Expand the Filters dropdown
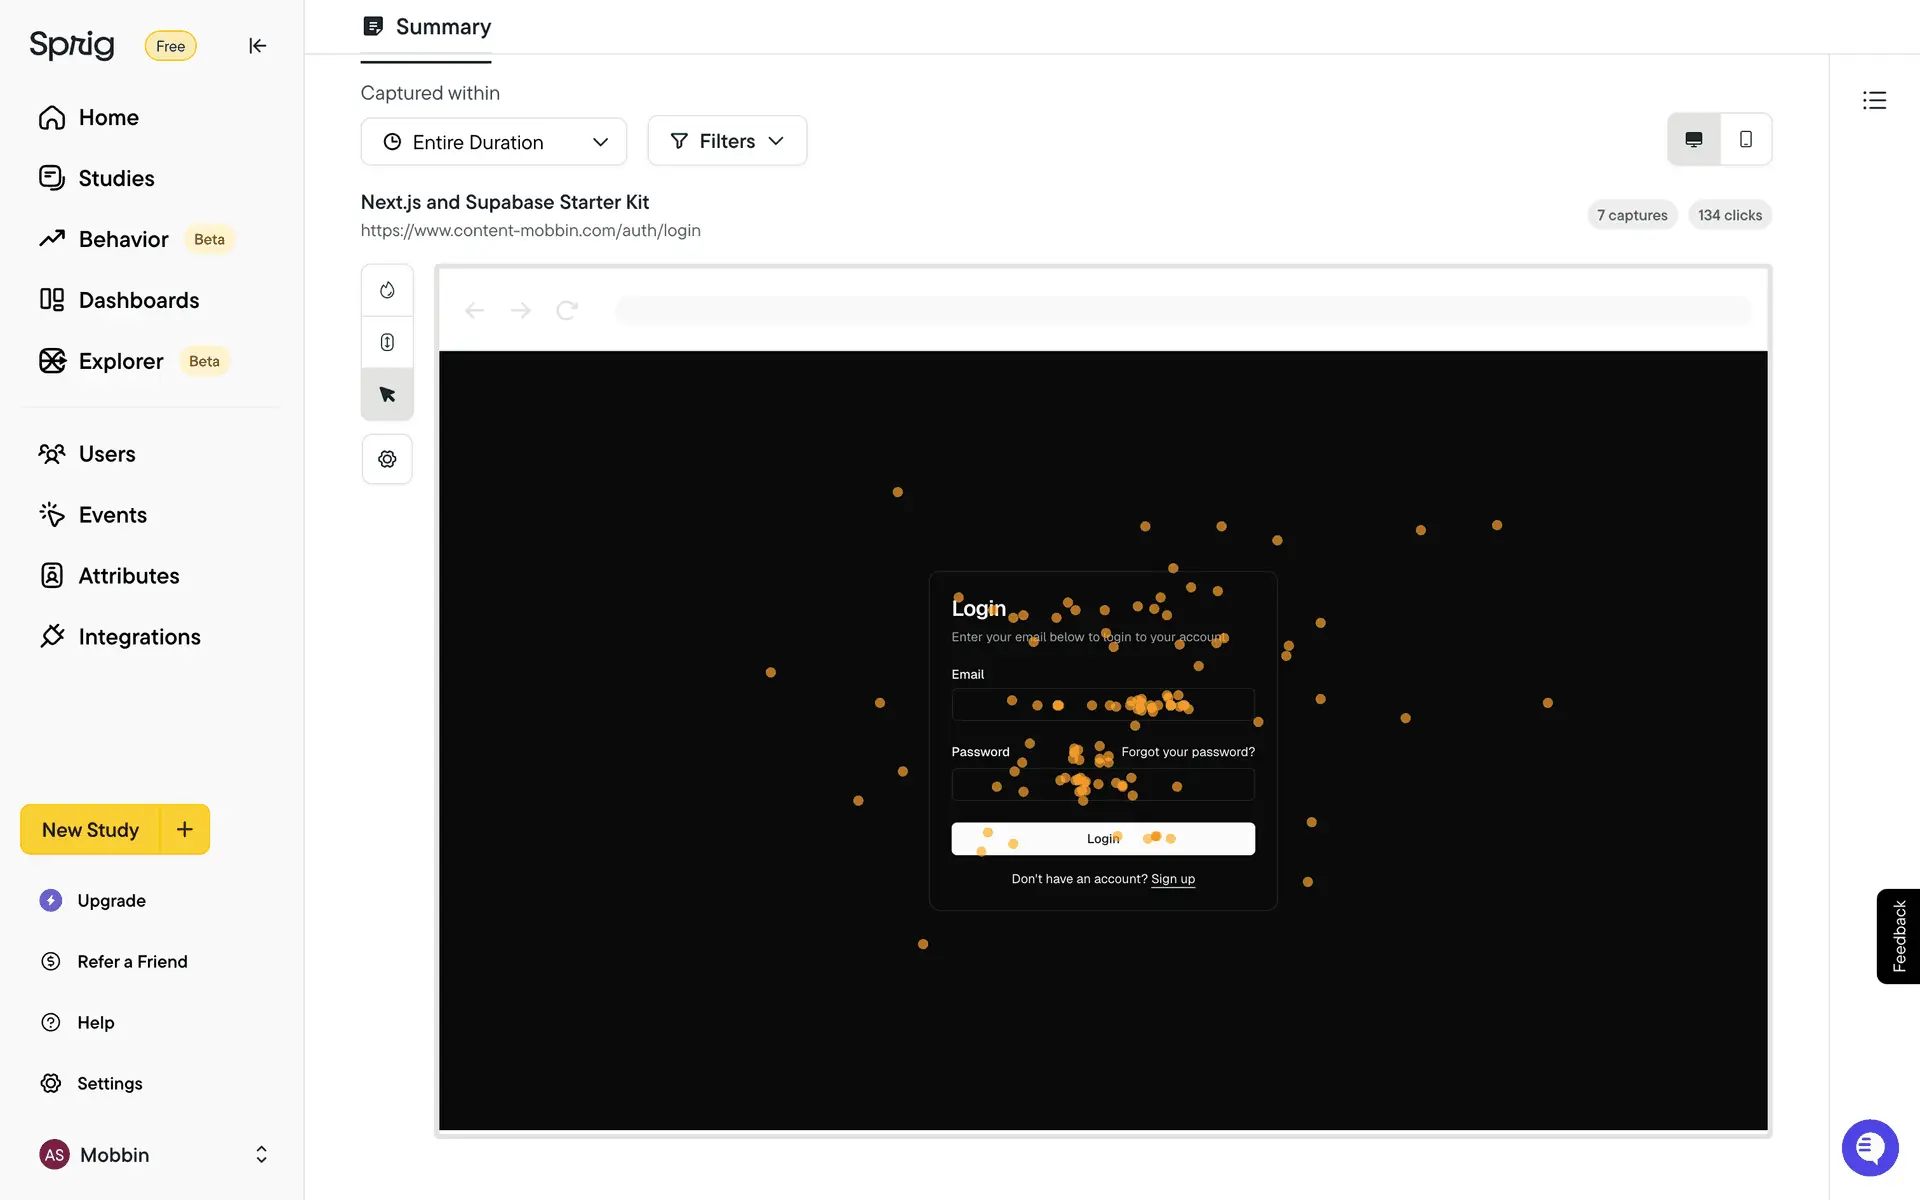1920x1200 pixels. 727,141
